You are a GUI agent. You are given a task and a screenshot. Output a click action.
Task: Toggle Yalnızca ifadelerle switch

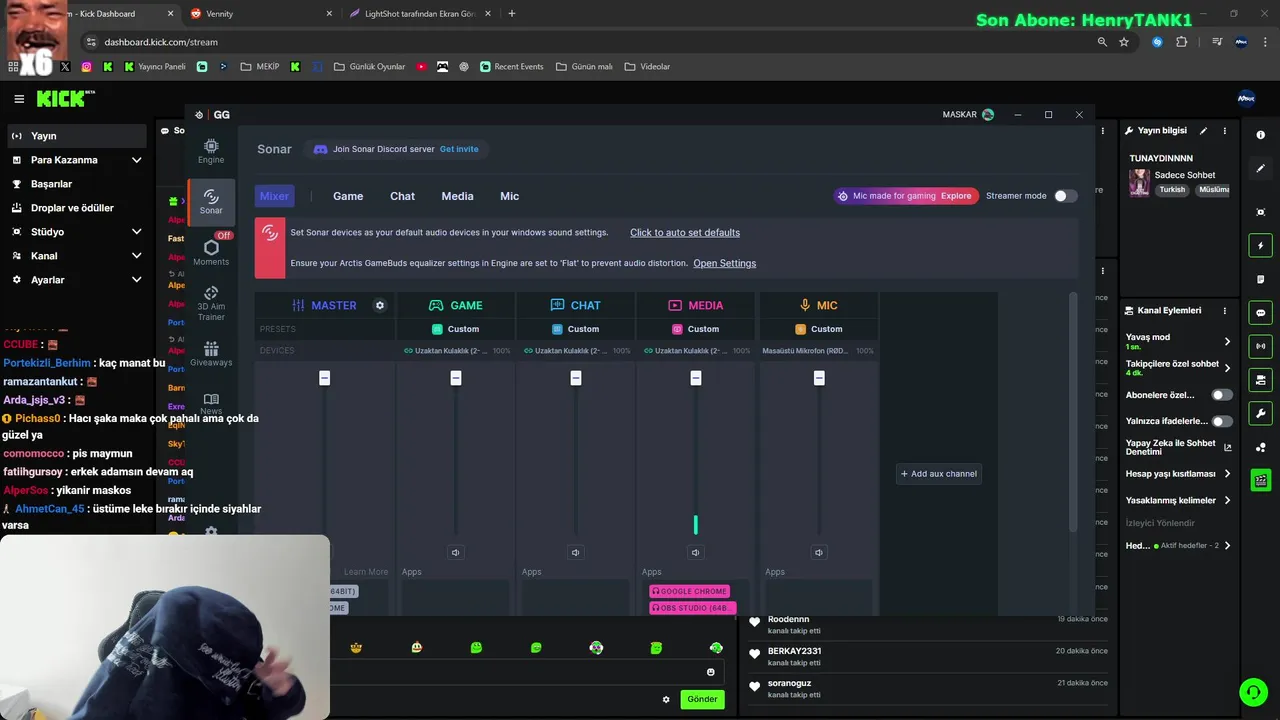1222,421
